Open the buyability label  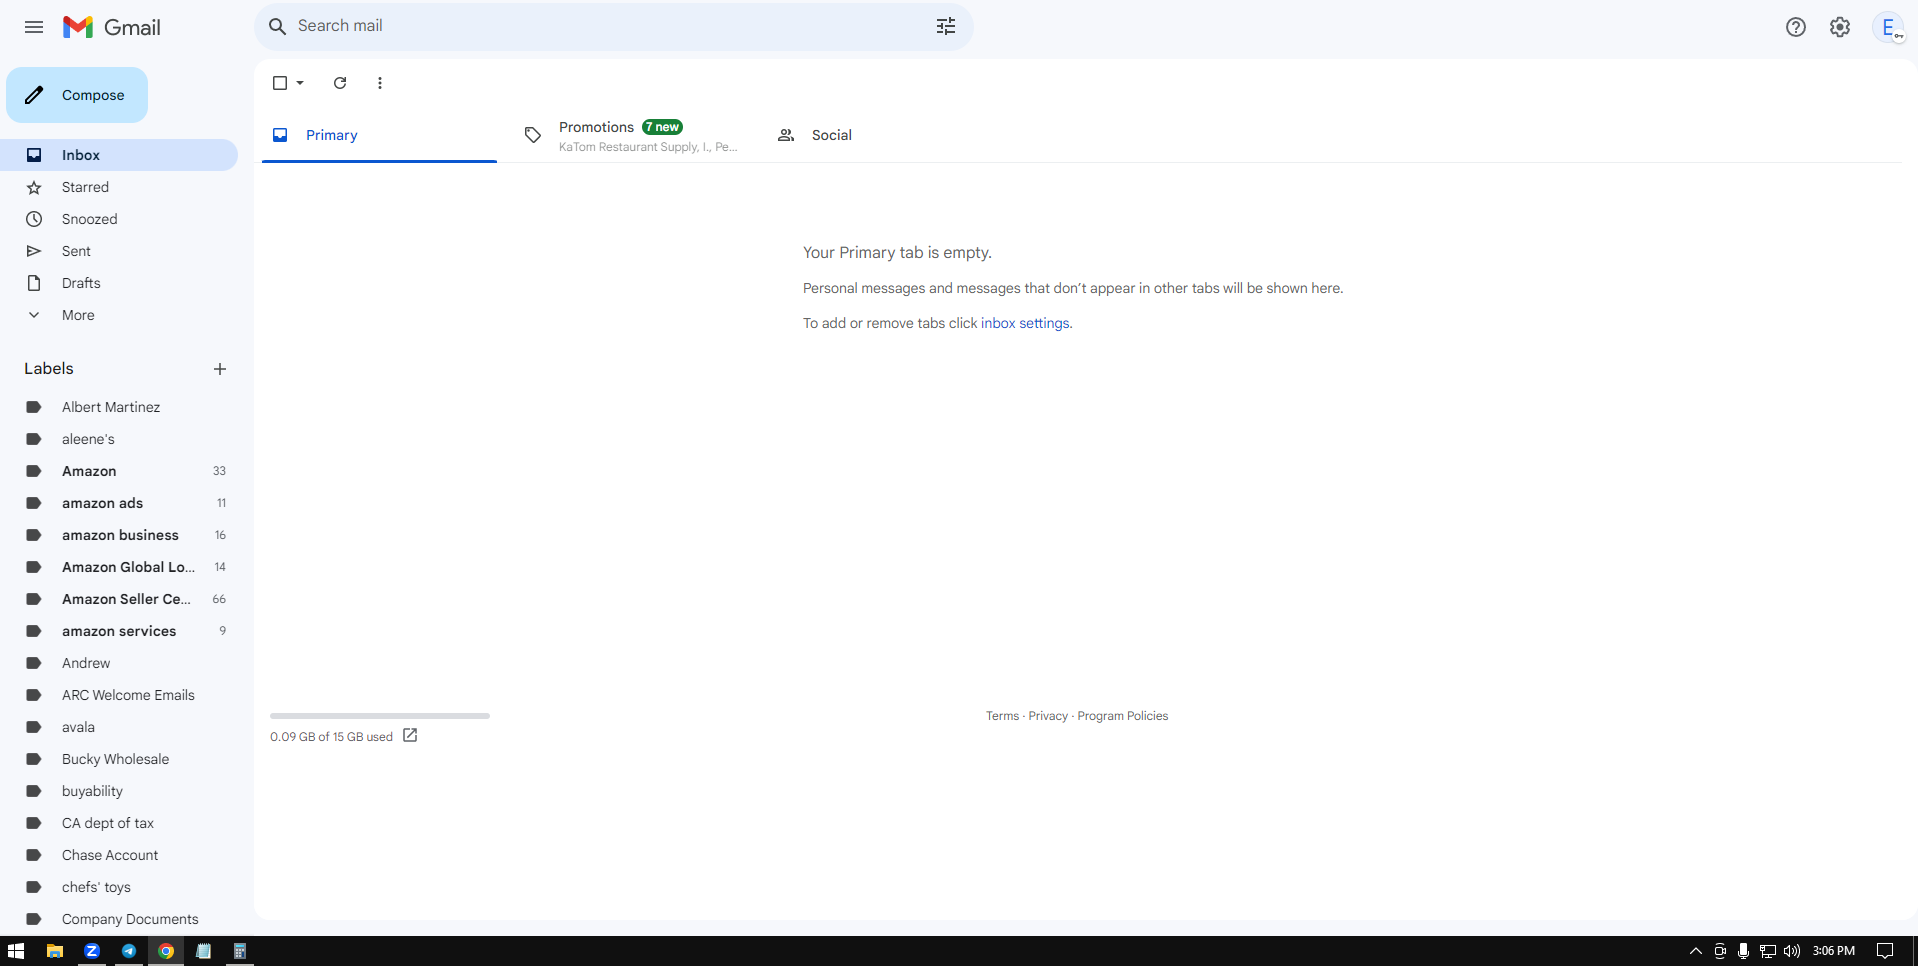tap(119, 791)
